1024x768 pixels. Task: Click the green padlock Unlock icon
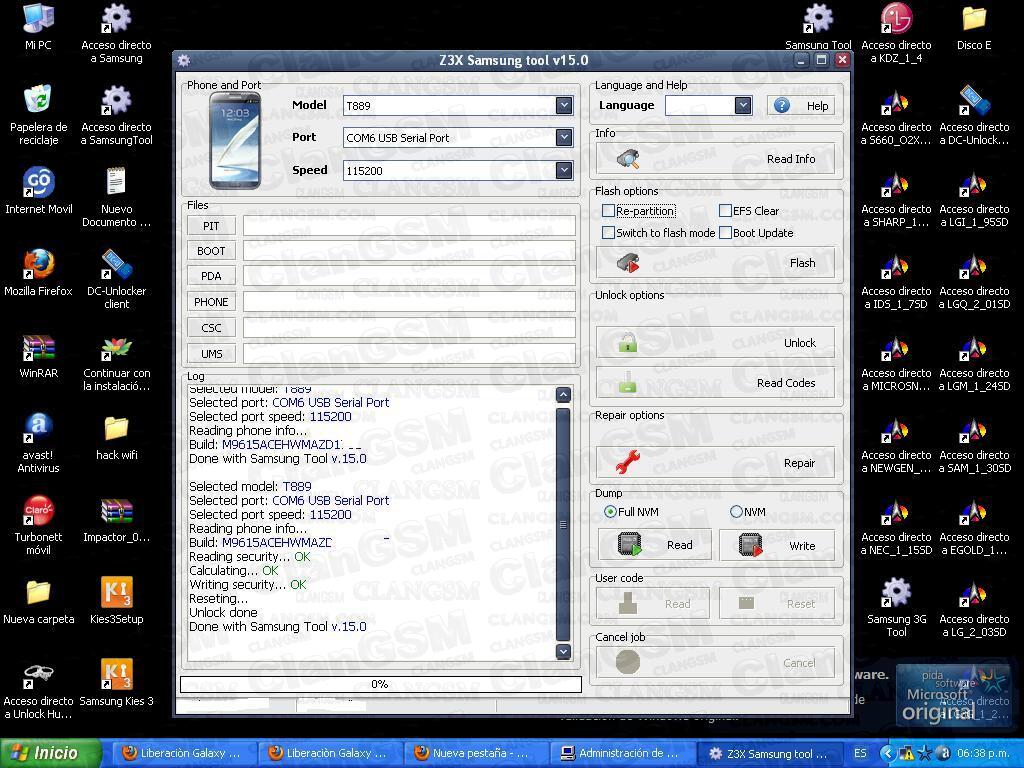(x=628, y=342)
